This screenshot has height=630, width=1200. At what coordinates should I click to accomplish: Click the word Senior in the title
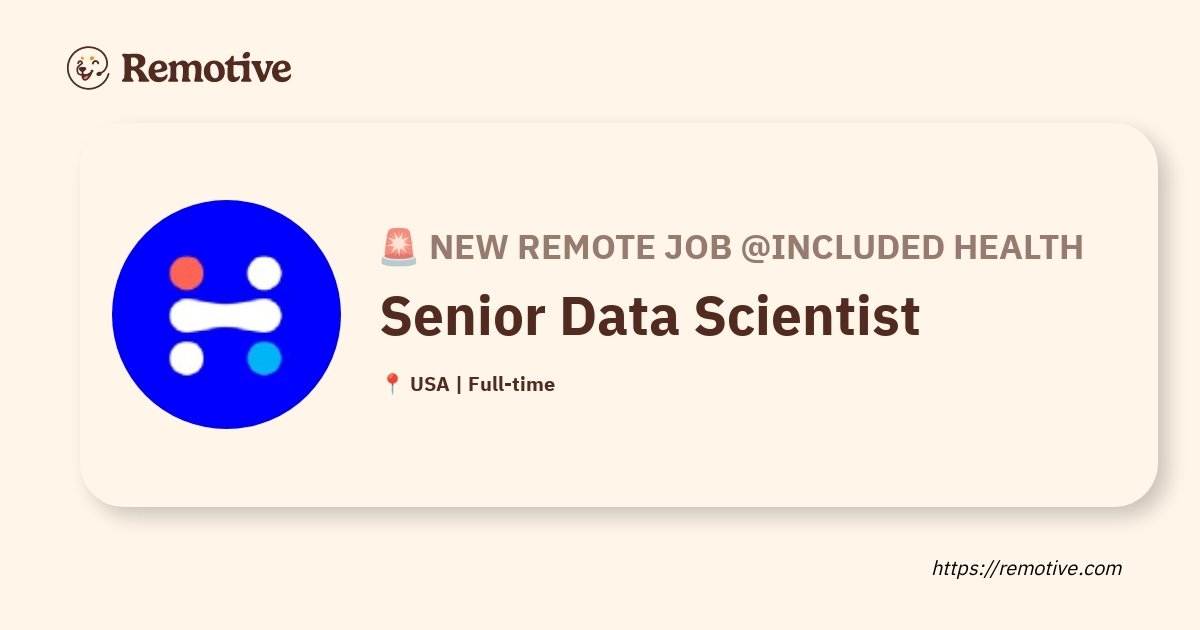tap(462, 316)
